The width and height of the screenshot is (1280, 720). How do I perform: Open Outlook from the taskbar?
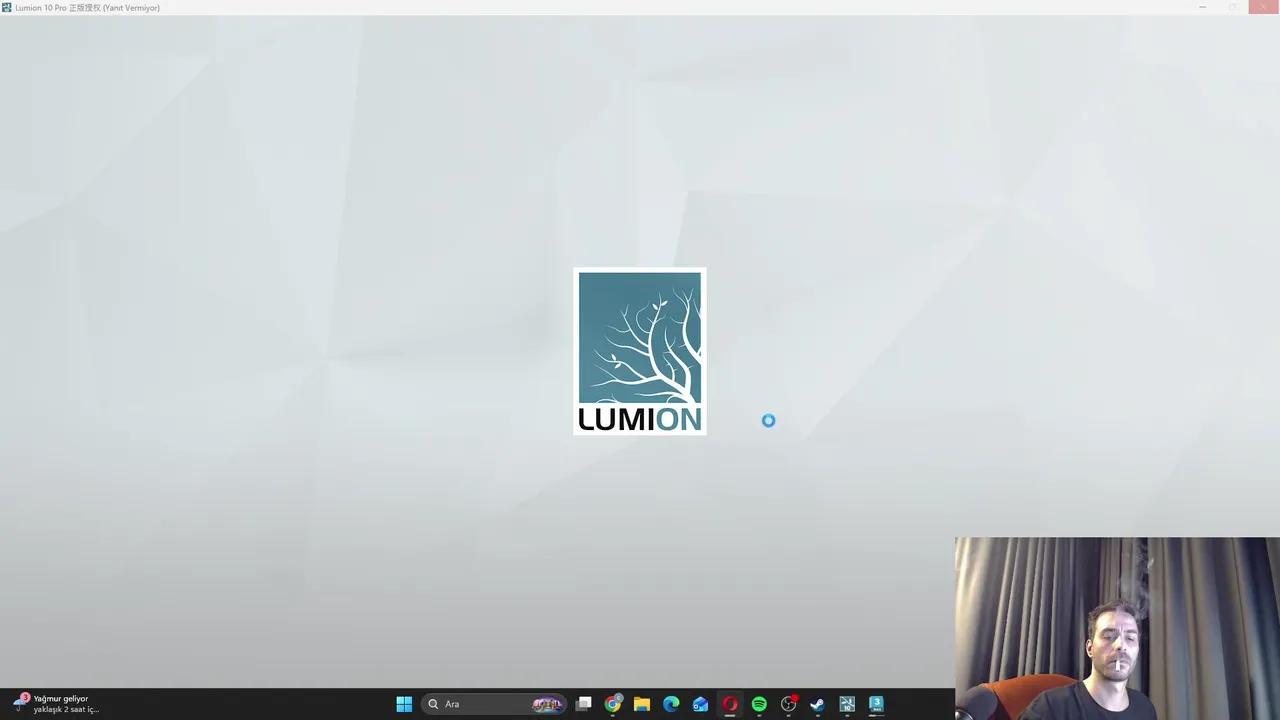700,704
